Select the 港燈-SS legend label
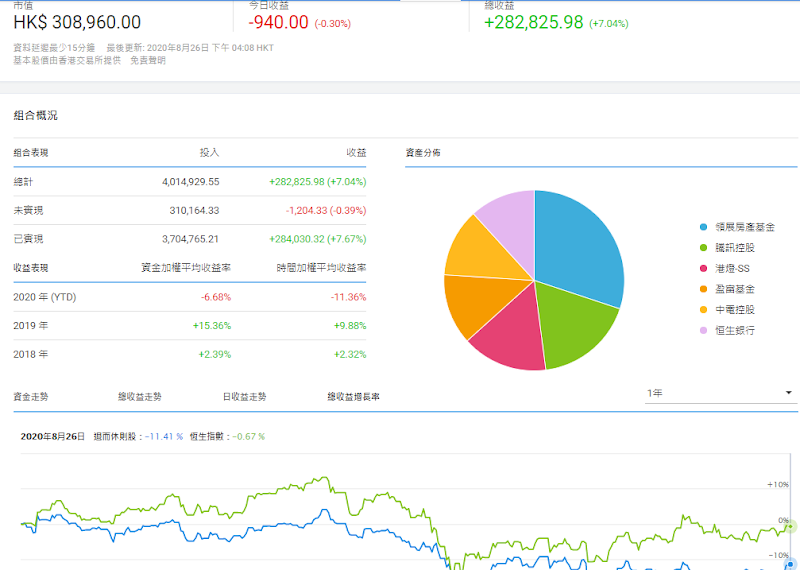 pyautogui.click(x=732, y=268)
